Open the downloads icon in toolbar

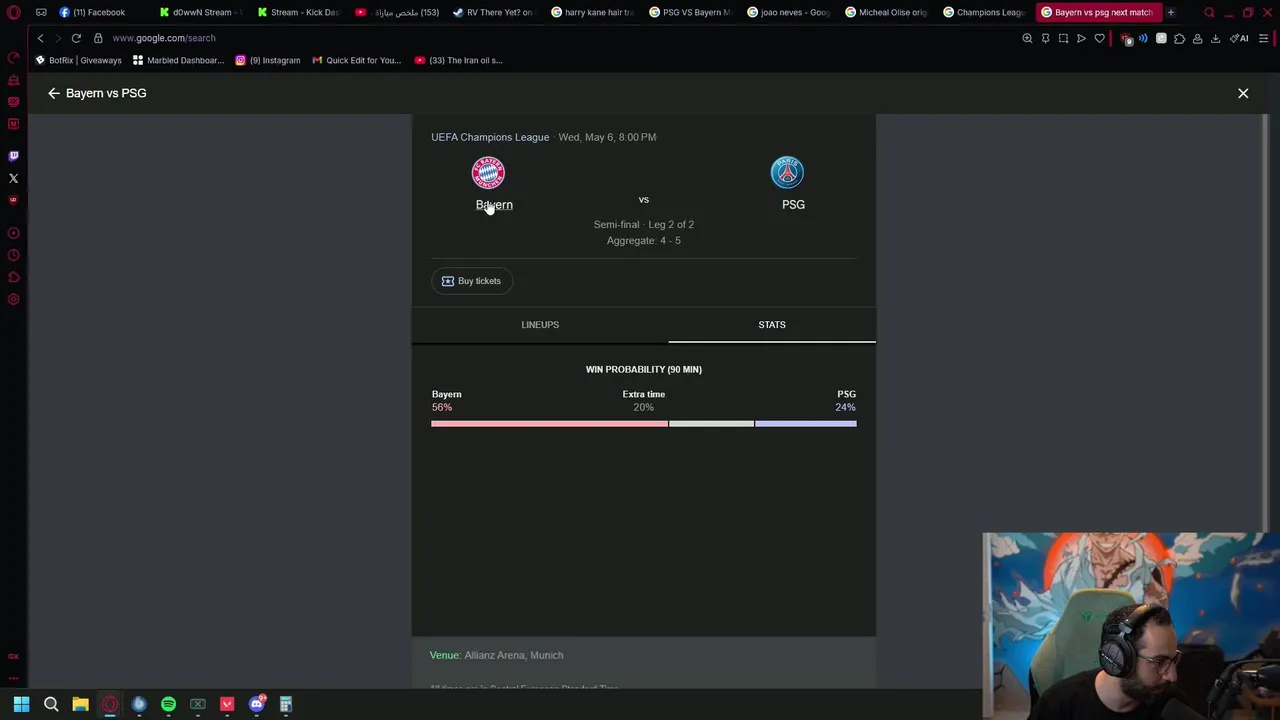pyautogui.click(x=1215, y=38)
